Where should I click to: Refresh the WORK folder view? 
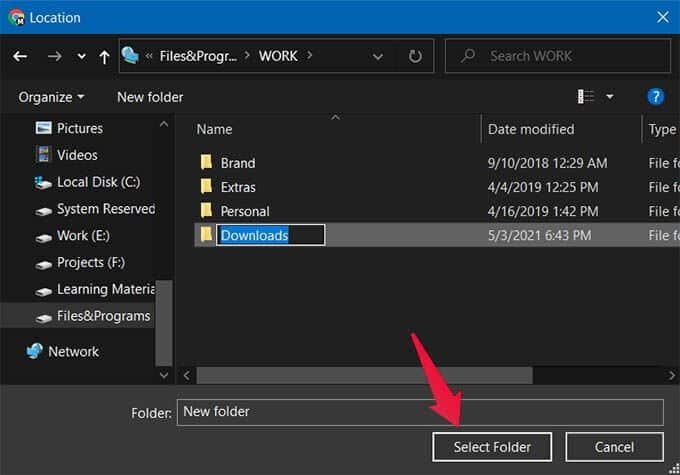415,56
